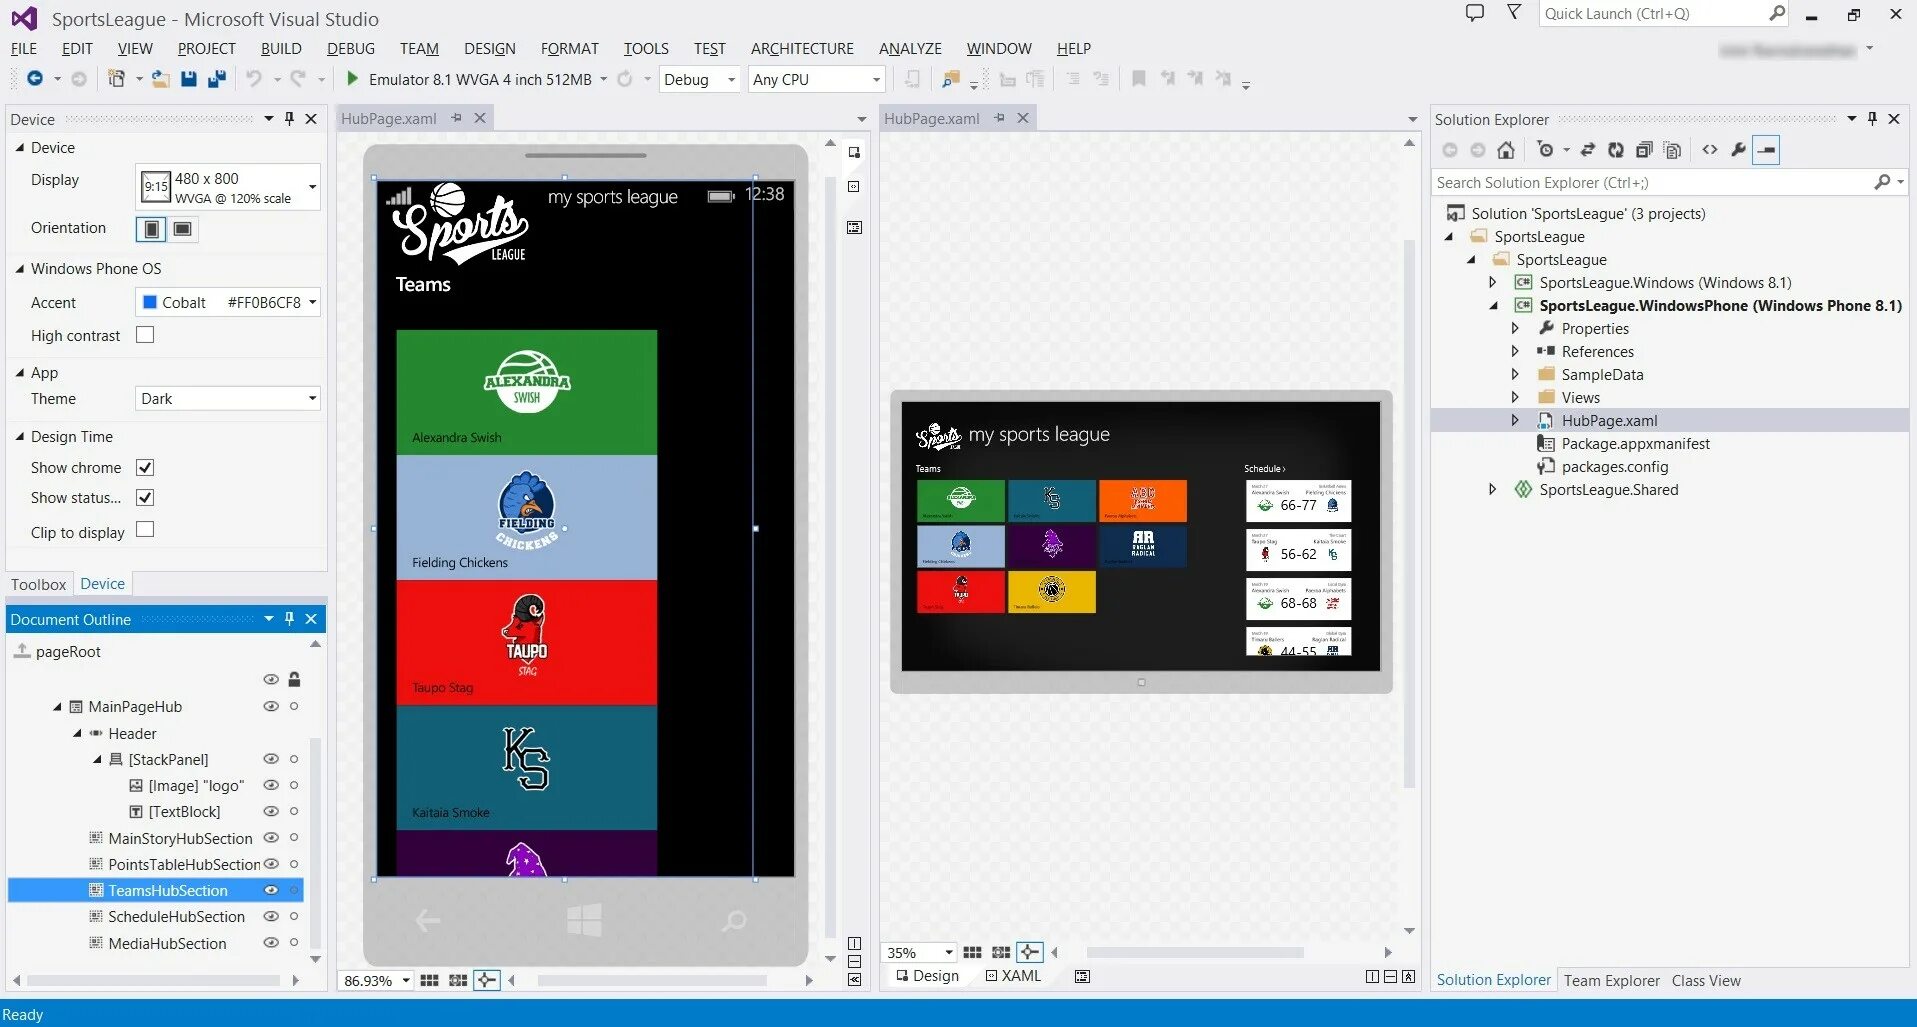The height and width of the screenshot is (1027, 1917).
Task: Open View Code in Solution Explorer toolbar
Action: click(1710, 150)
